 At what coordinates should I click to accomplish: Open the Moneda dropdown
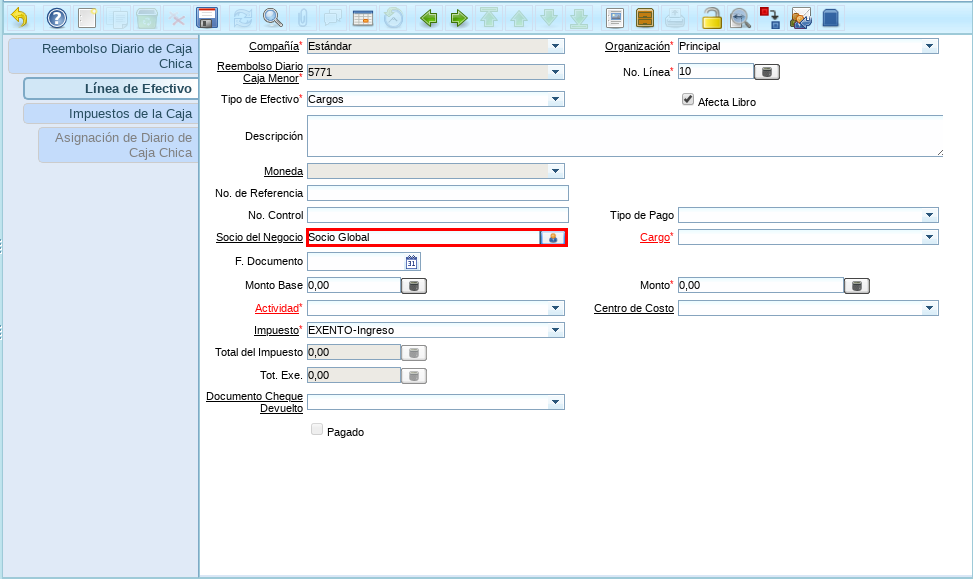pyautogui.click(x=555, y=171)
